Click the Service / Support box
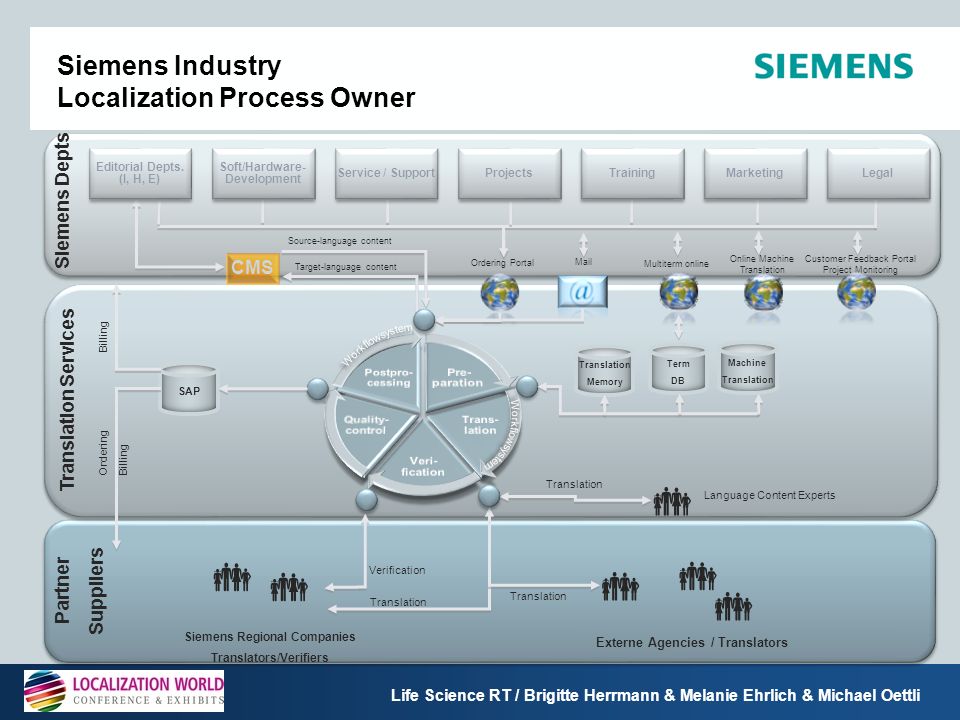The image size is (960, 720). [x=386, y=173]
